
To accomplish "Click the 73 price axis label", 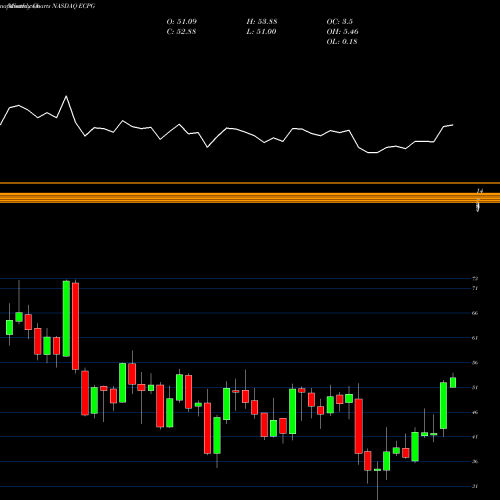I will (475, 278).
